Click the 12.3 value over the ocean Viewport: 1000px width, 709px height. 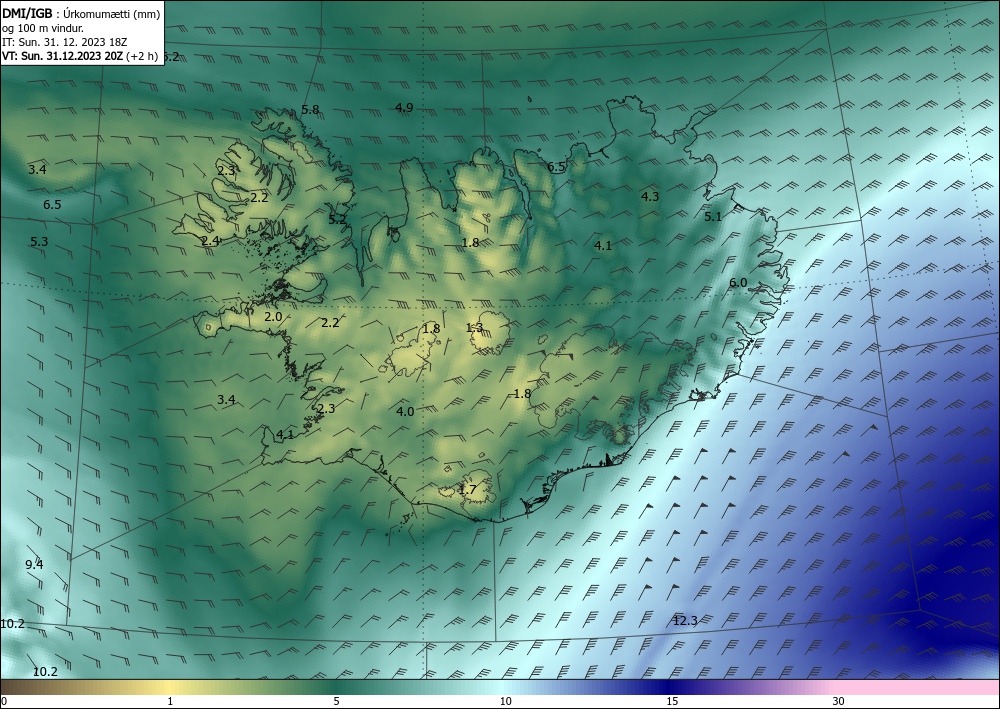point(686,620)
